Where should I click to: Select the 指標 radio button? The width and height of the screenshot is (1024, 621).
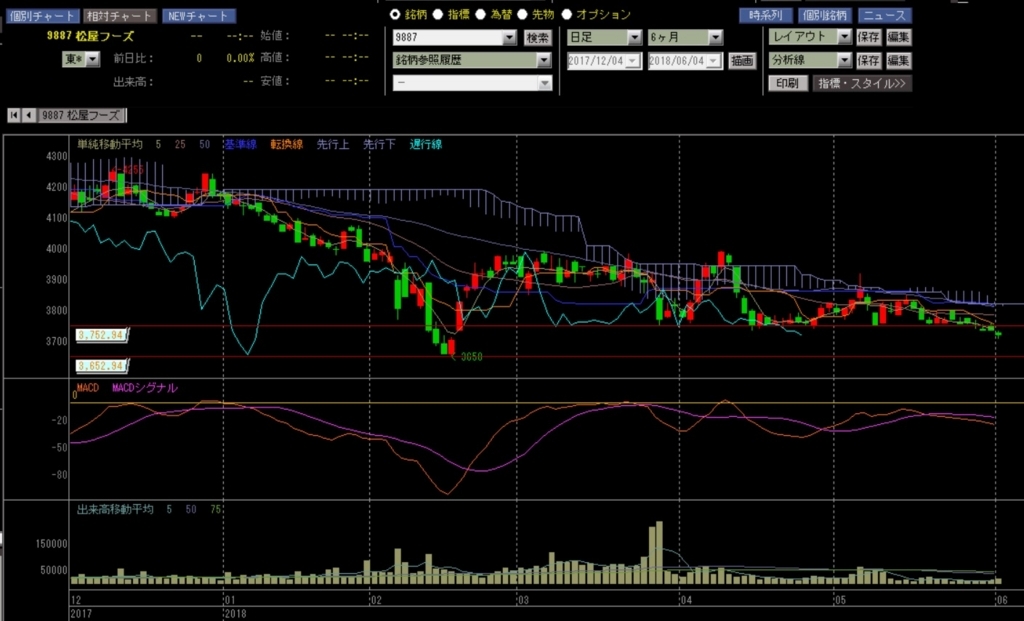tap(438, 14)
